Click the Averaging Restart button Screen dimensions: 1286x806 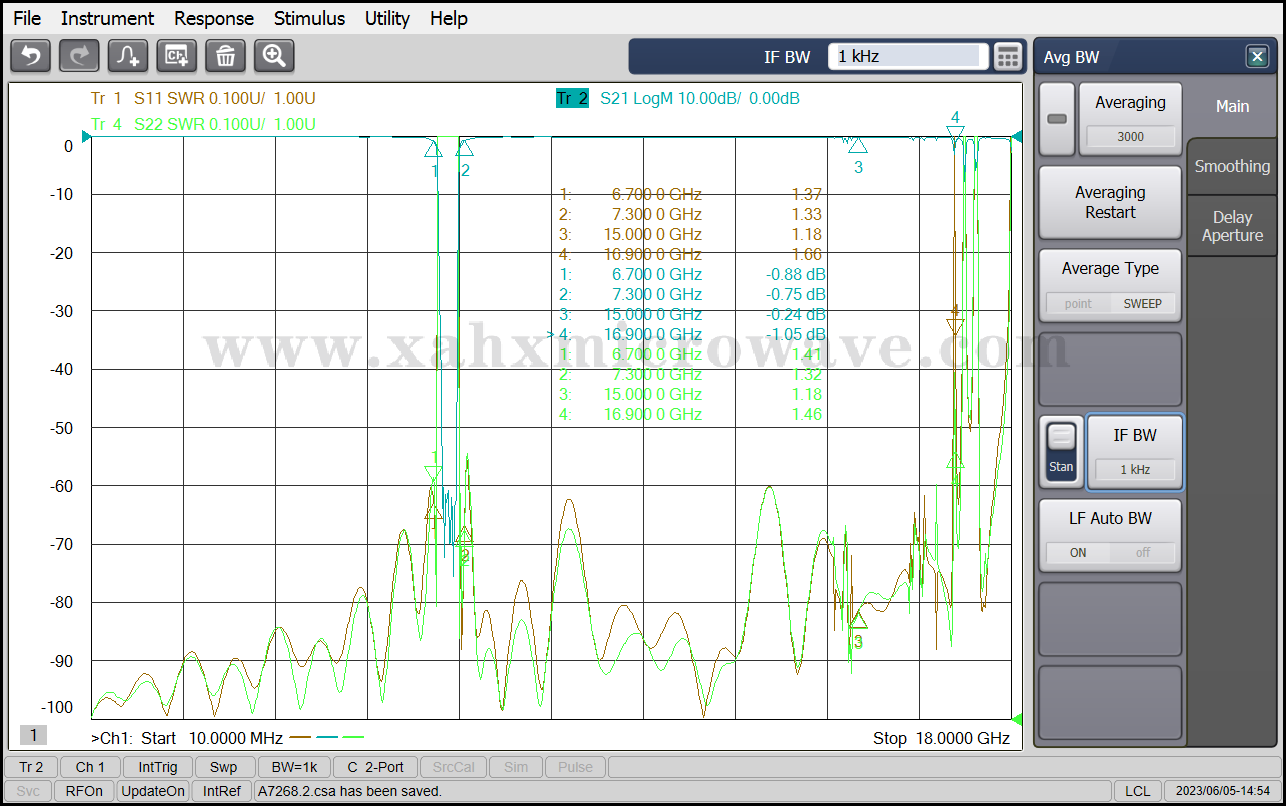coord(1110,202)
